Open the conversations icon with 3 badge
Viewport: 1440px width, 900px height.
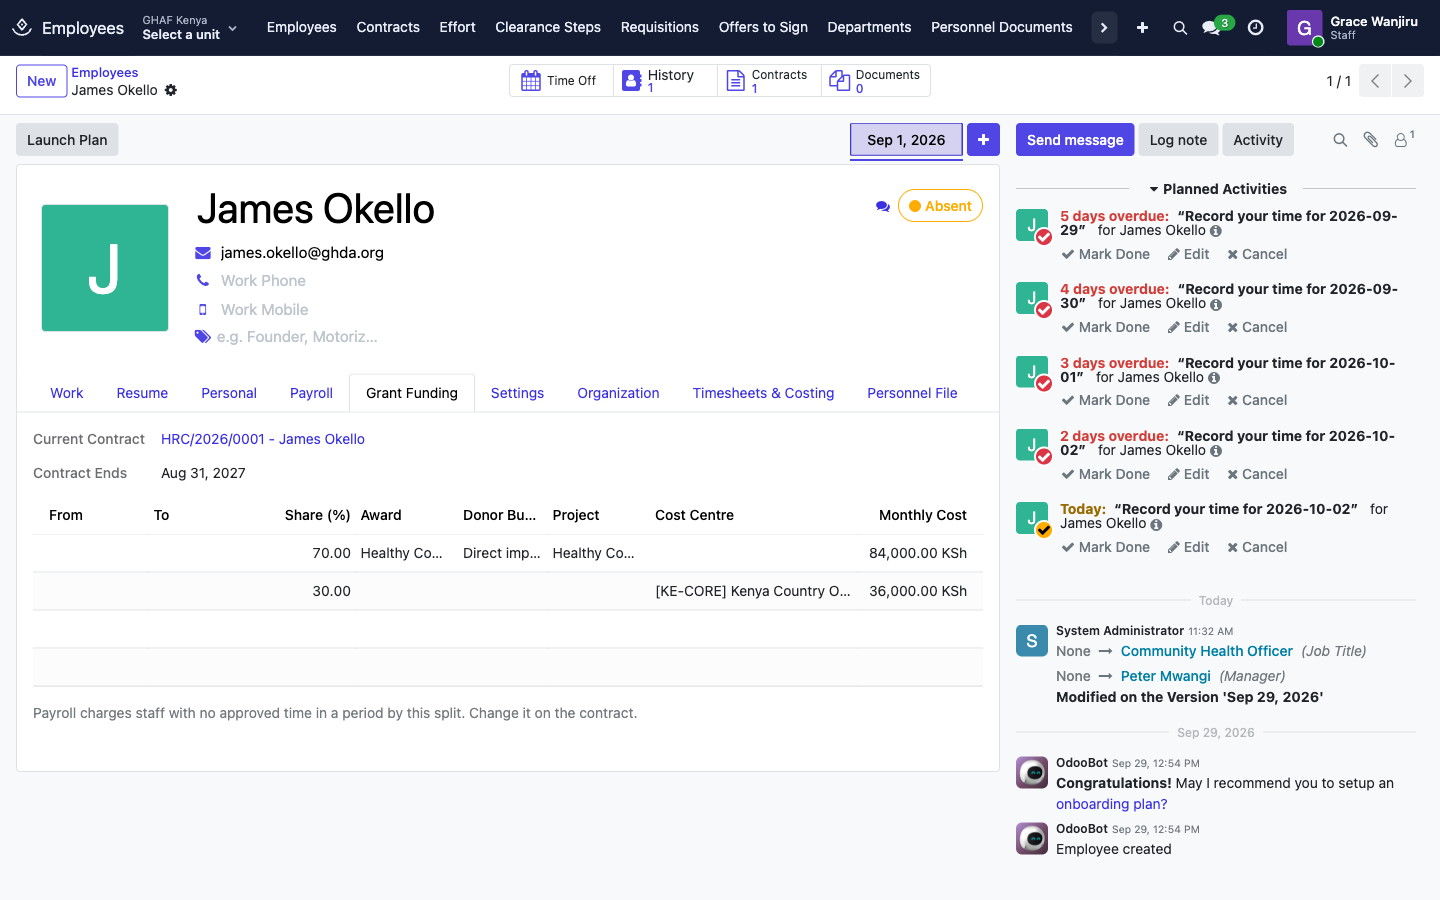pos(1216,27)
